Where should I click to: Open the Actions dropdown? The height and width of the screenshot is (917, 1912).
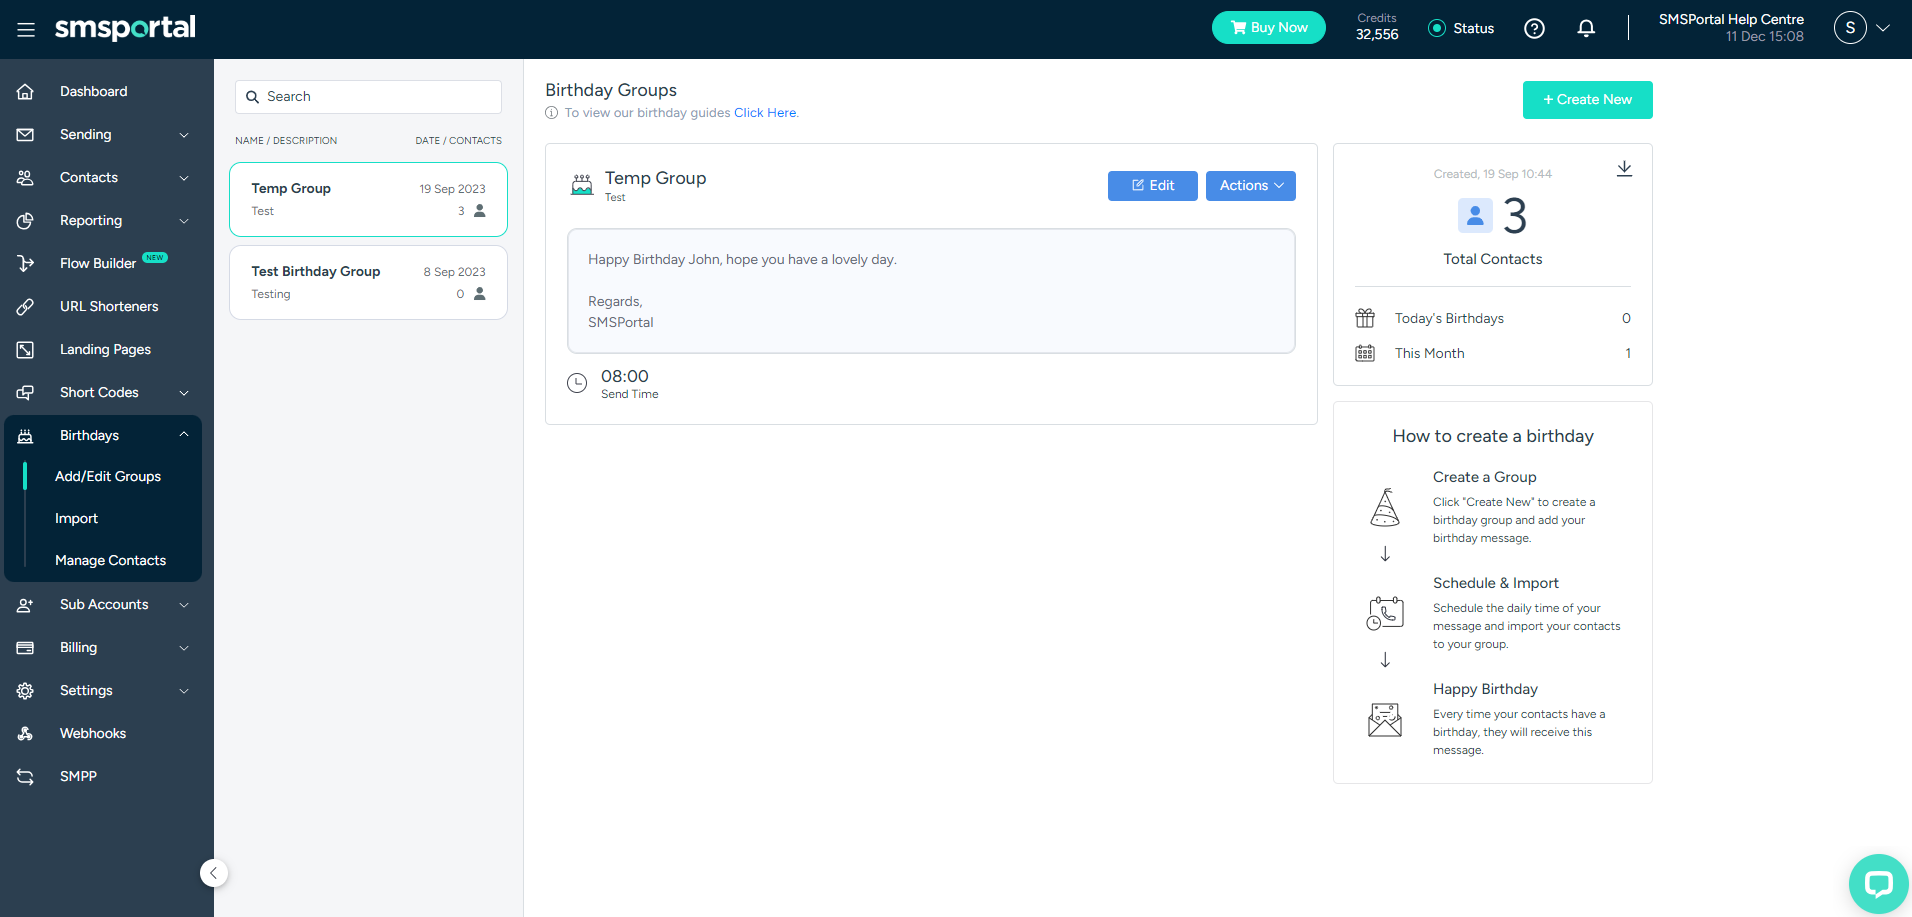(x=1250, y=186)
